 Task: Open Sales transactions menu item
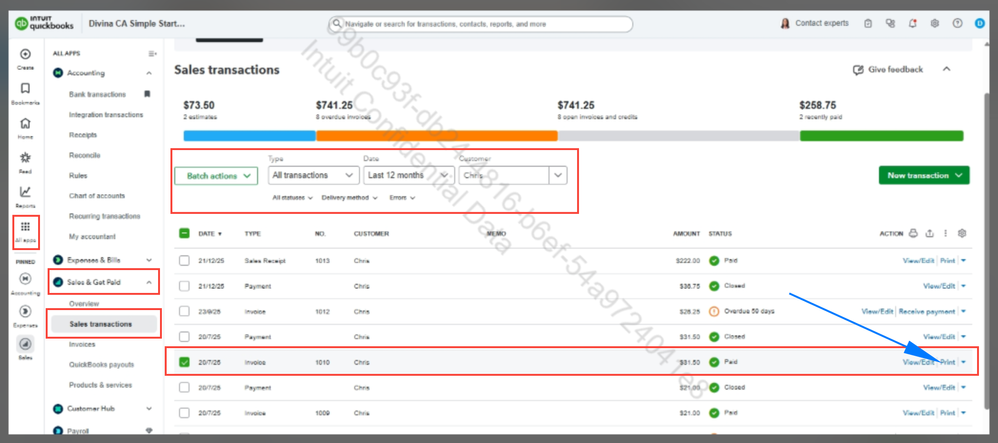[104, 324]
